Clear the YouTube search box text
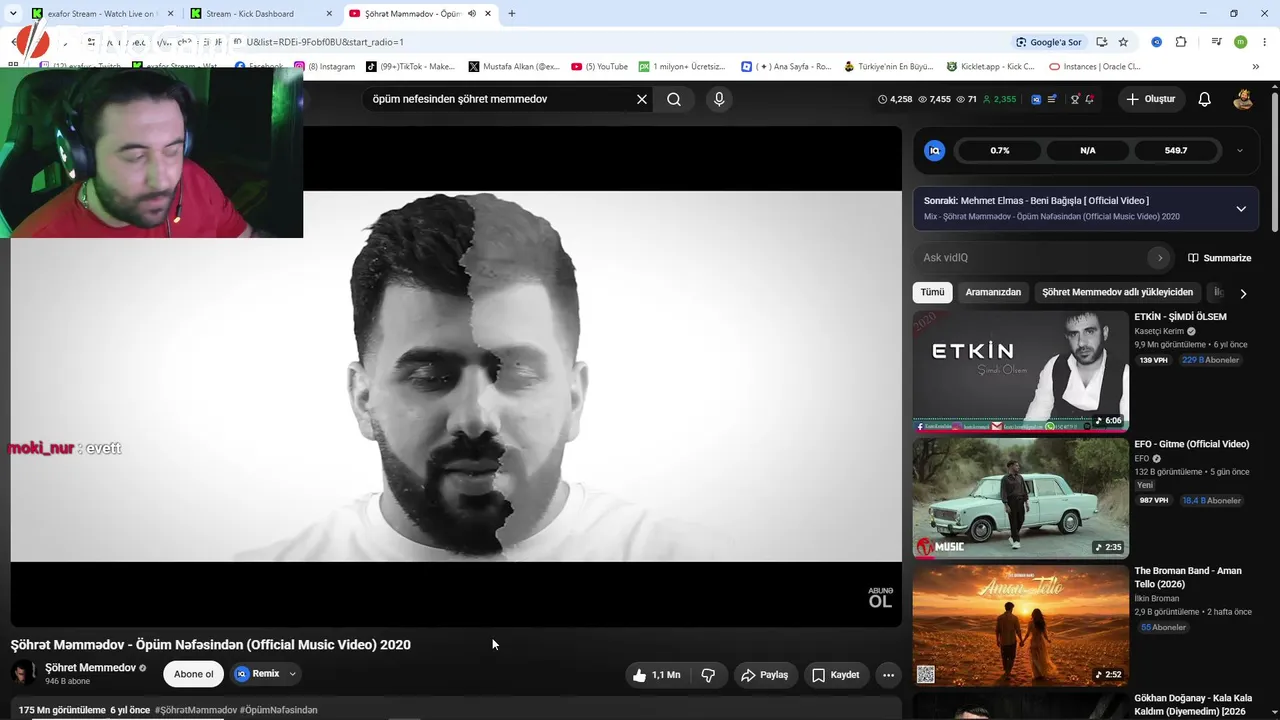1280x720 pixels. click(642, 99)
